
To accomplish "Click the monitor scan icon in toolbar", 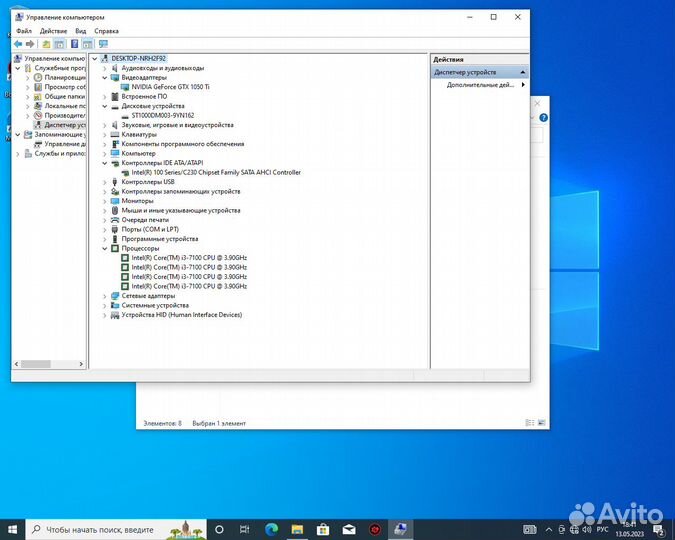I will [x=103, y=44].
